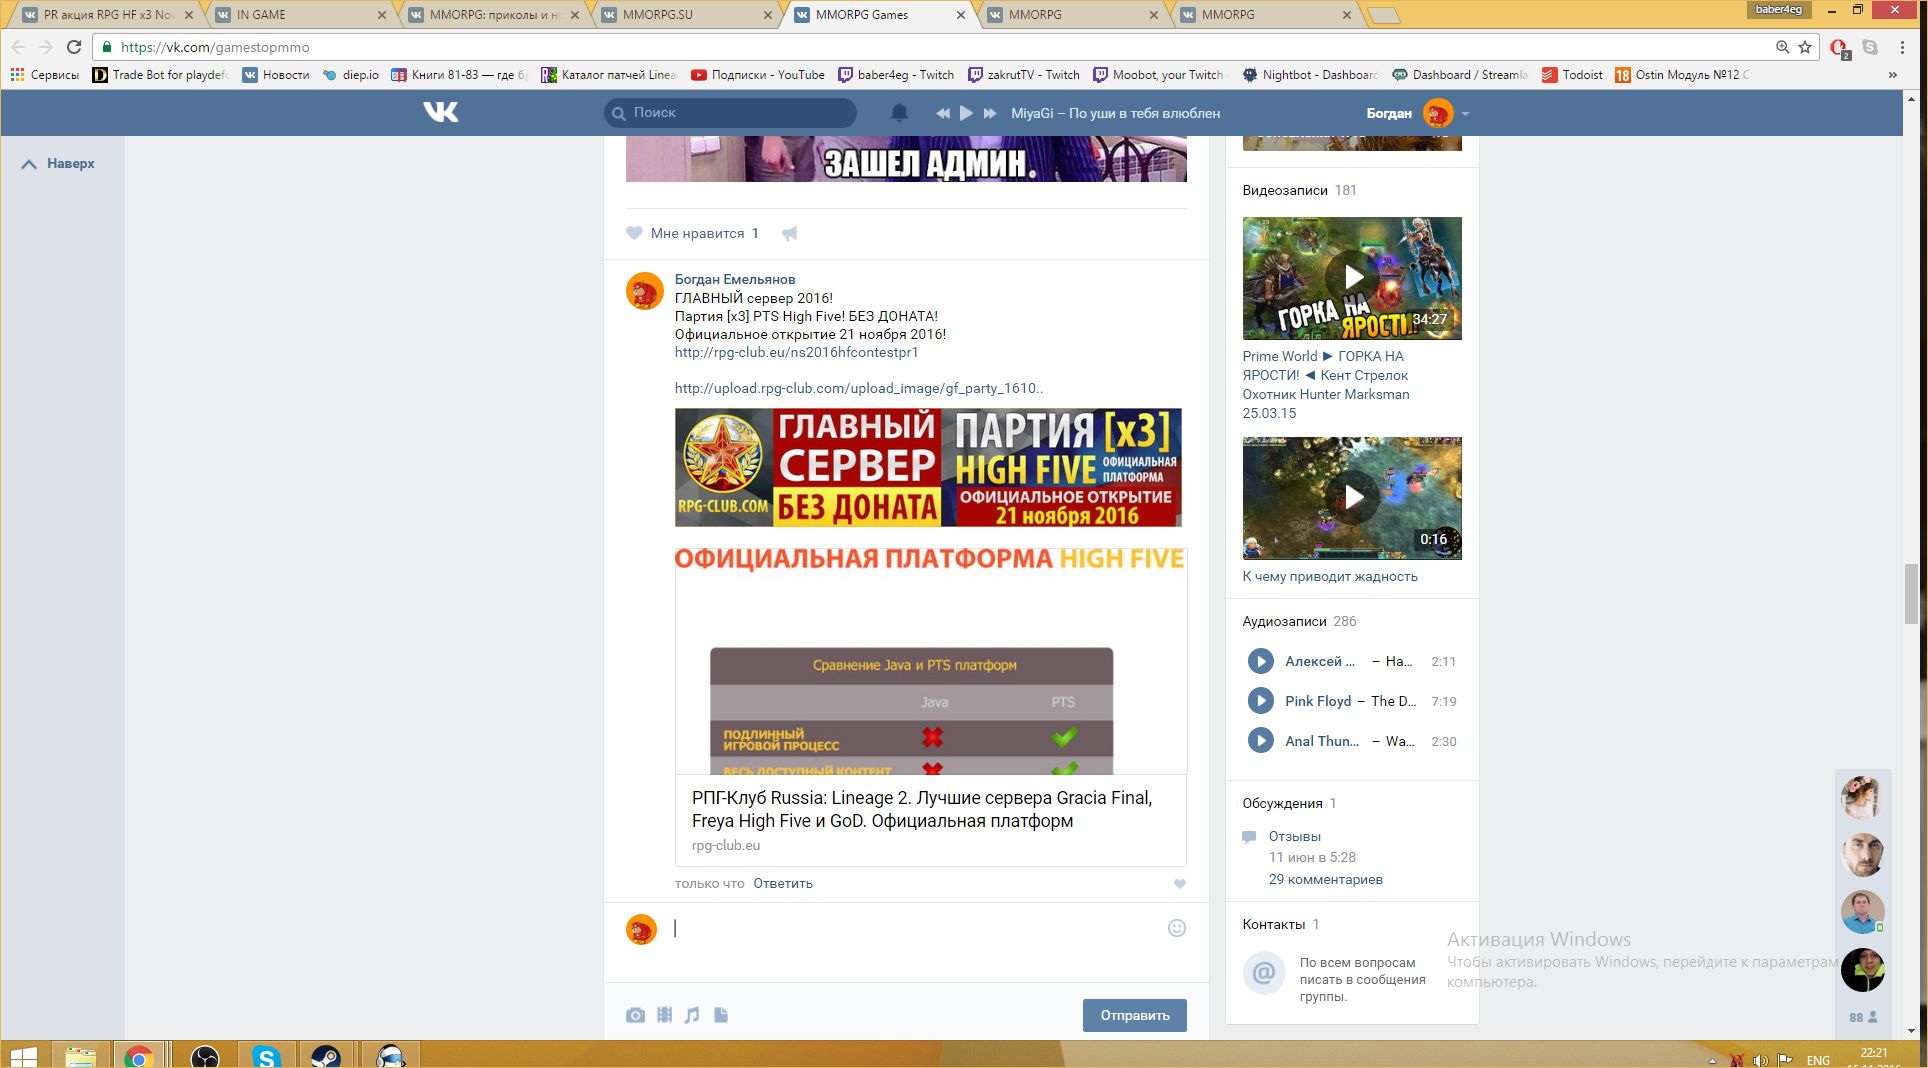Expand the Богдан profile dropdown arrow

pos(1465,114)
